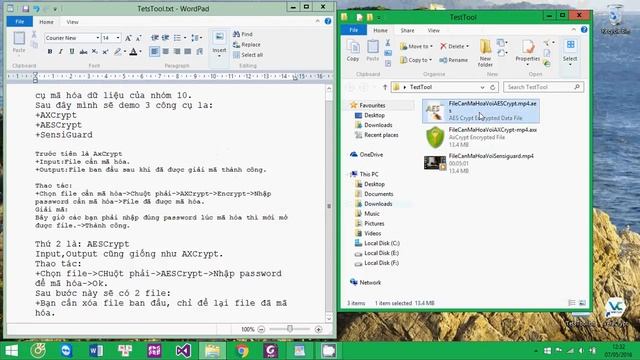Click Copy icon in Explorer ribbon
Image resolution: width=640 pixels, height=360 pixels.
tap(353, 51)
